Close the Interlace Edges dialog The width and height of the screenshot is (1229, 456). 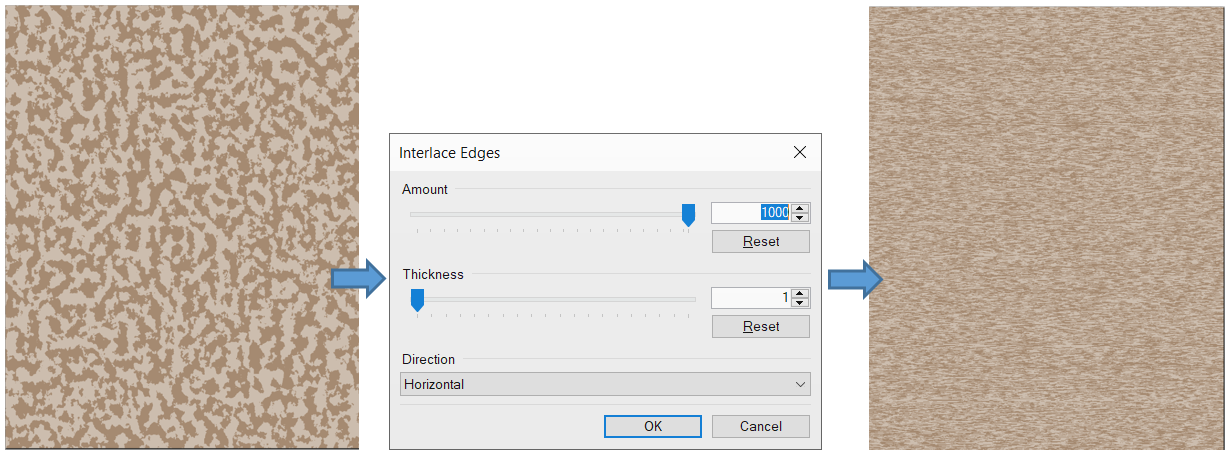(799, 153)
